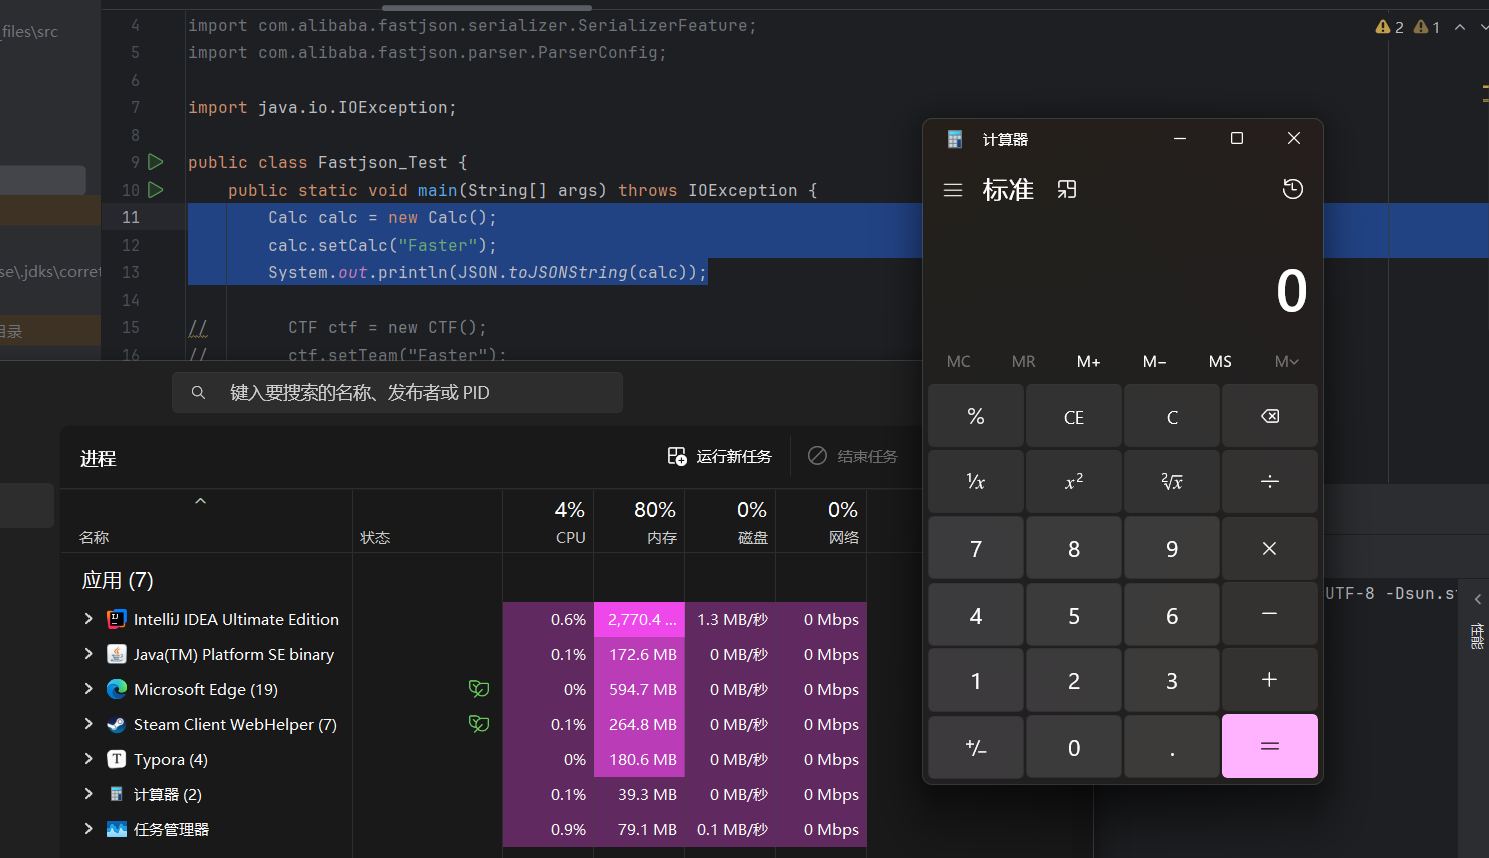Click the efficiency mode leaf on Microsoft Edge row
The image size is (1489, 858).
(x=479, y=688)
